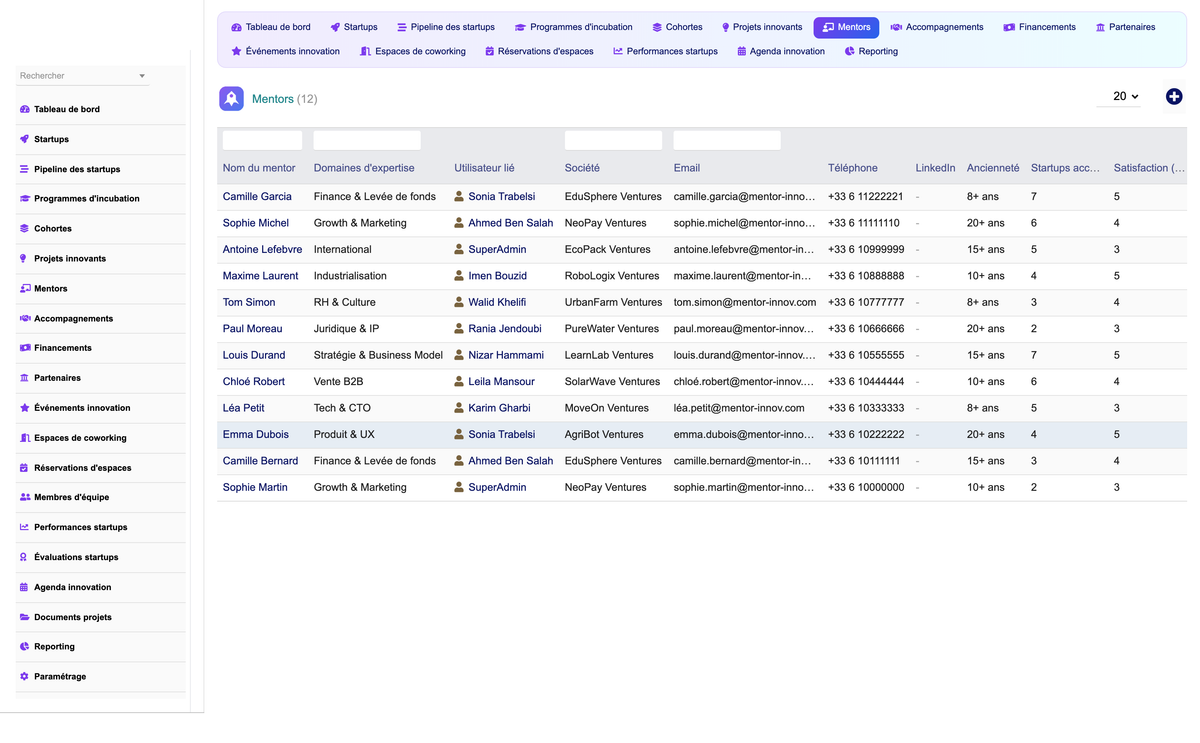Click the Documents projets folder sidebar icon
The width and height of the screenshot is (1200, 743).
tap(25, 617)
